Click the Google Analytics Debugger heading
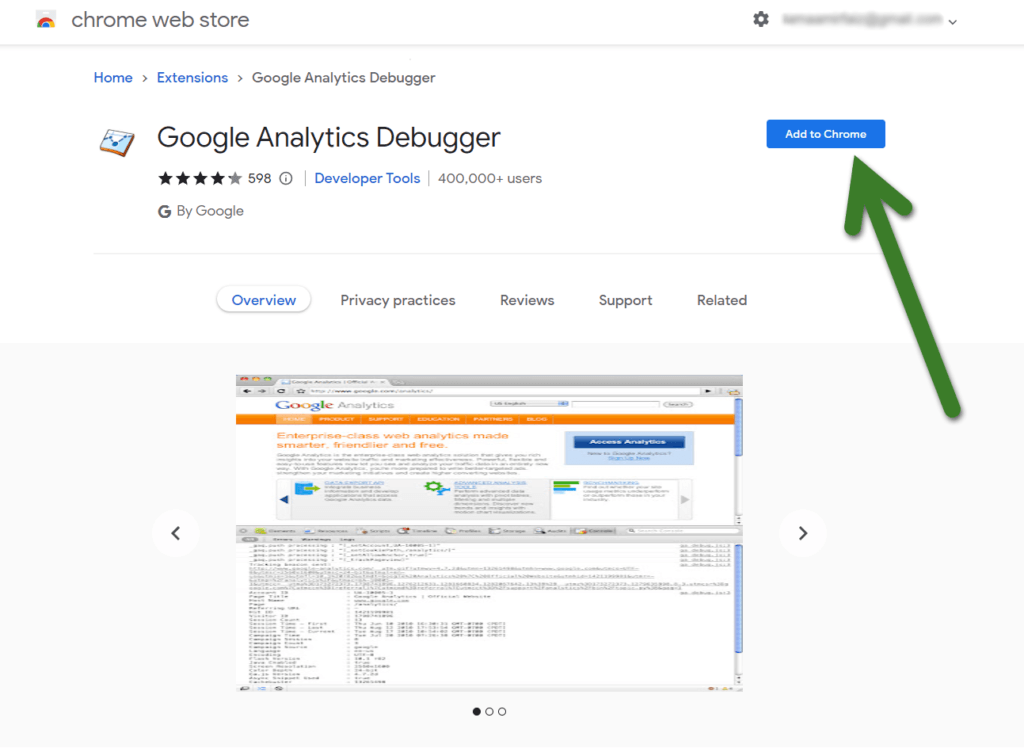 328,138
